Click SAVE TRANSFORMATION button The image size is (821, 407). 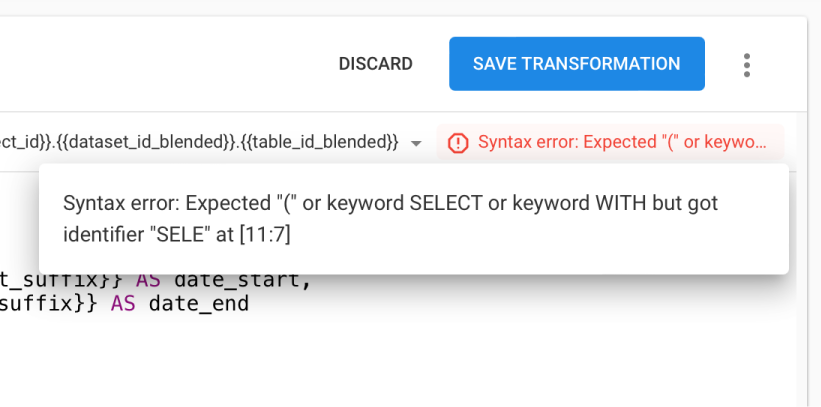click(x=576, y=64)
